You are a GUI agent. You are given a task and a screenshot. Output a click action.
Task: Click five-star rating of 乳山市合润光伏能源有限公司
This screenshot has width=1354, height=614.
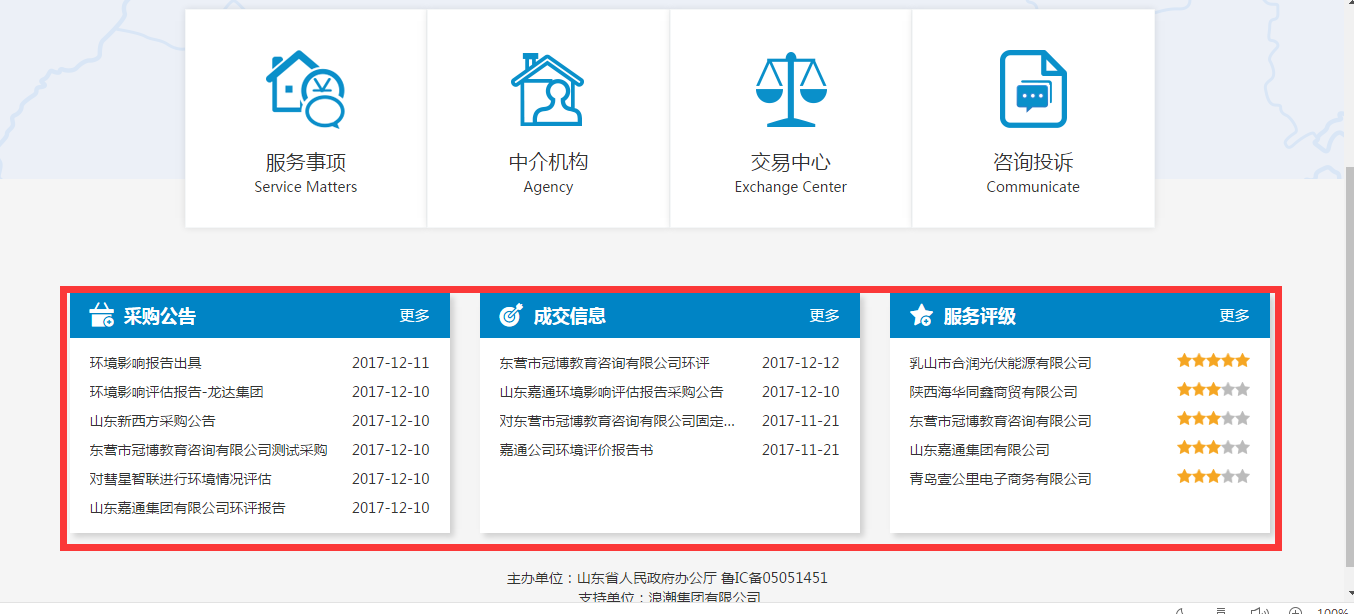pyautogui.click(x=1213, y=361)
